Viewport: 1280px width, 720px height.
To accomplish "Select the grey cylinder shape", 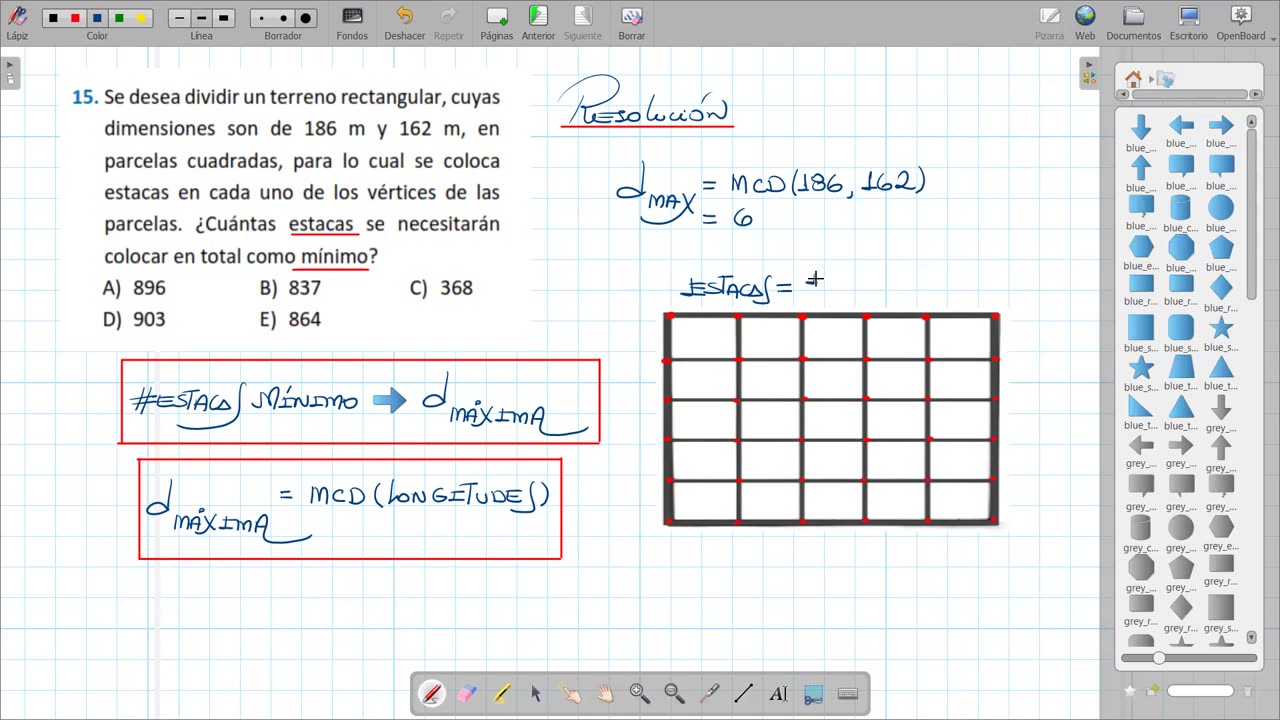I will tap(1141, 527).
